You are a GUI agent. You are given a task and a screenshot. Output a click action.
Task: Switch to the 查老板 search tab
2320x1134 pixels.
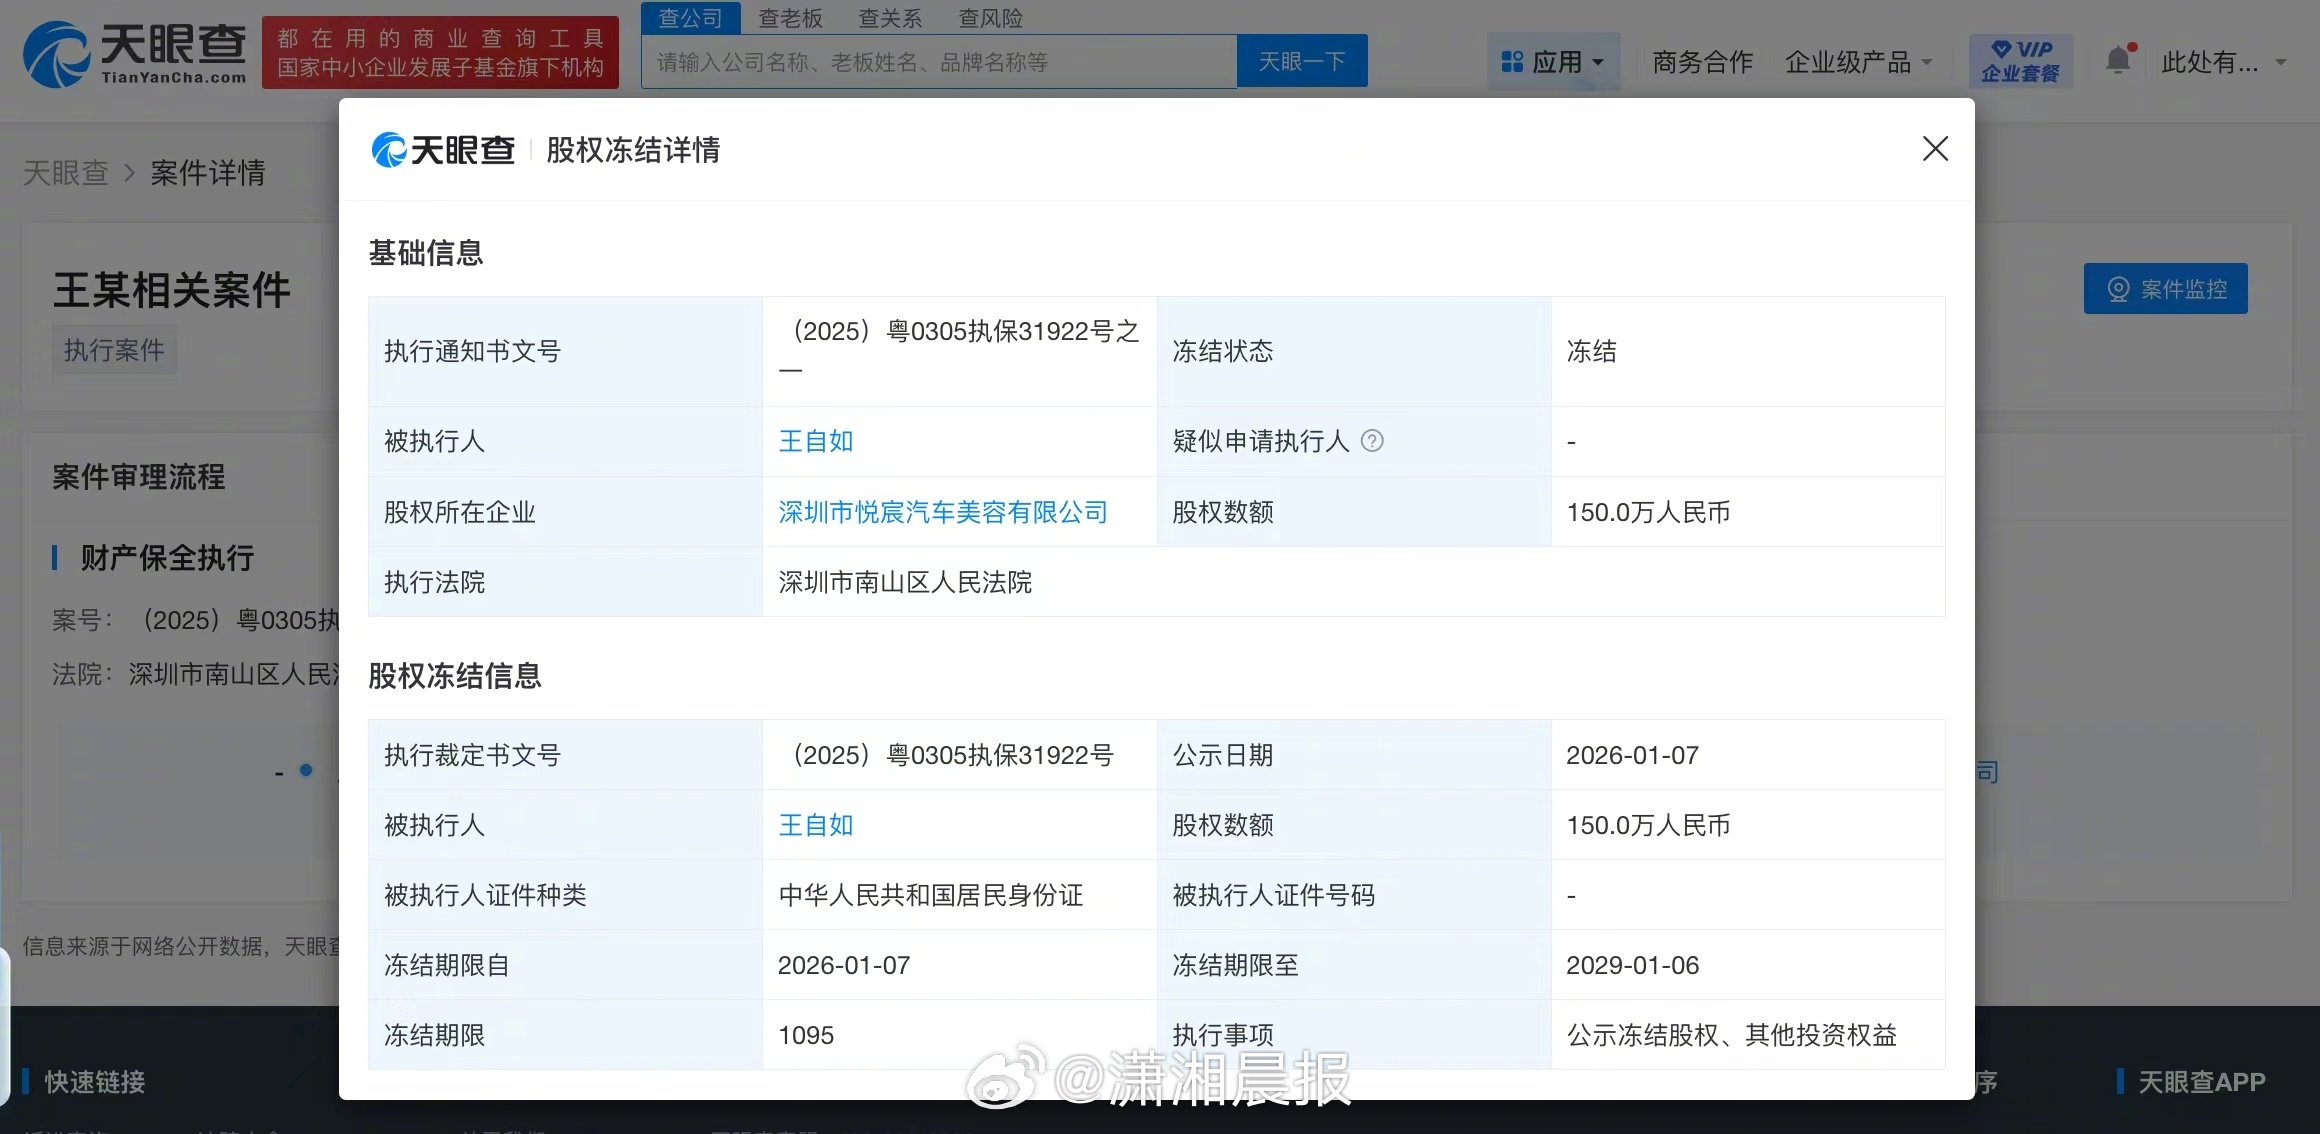pyautogui.click(x=790, y=18)
